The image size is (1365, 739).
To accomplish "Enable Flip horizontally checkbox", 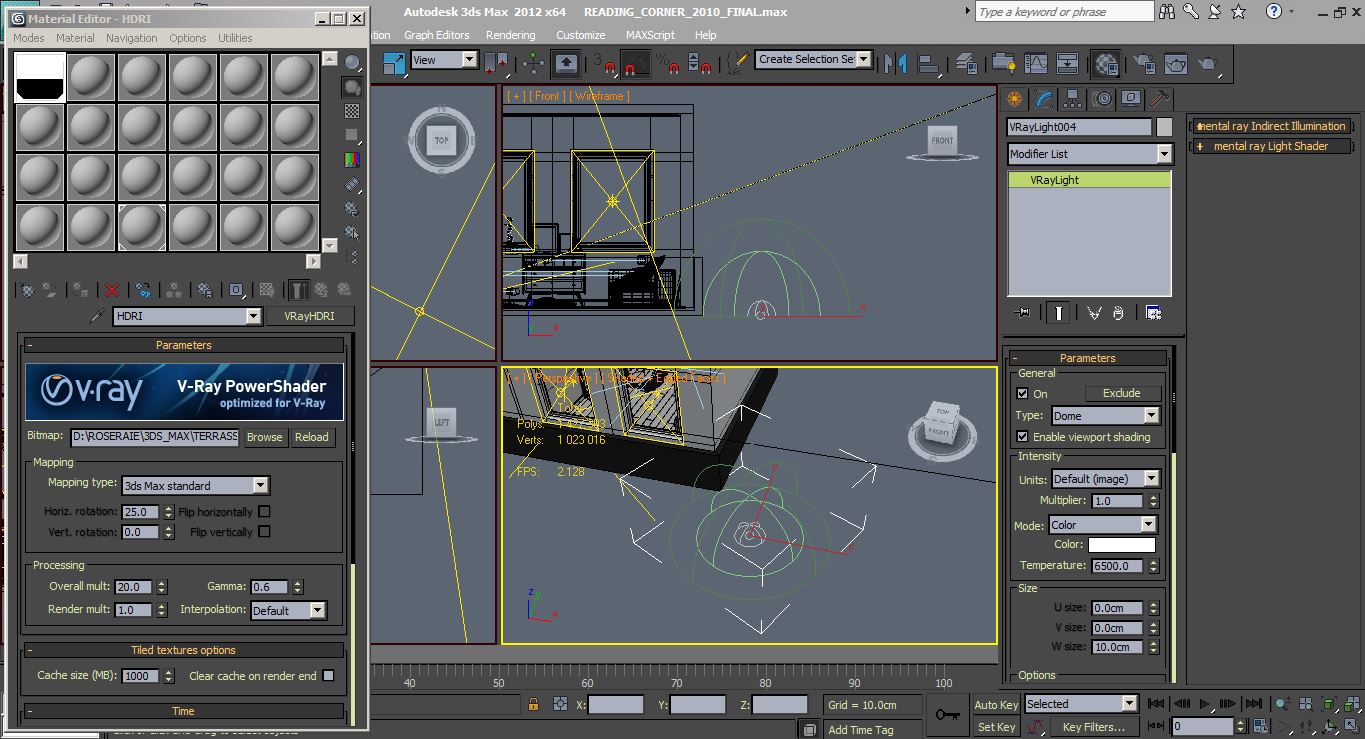I will (x=264, y=511).
